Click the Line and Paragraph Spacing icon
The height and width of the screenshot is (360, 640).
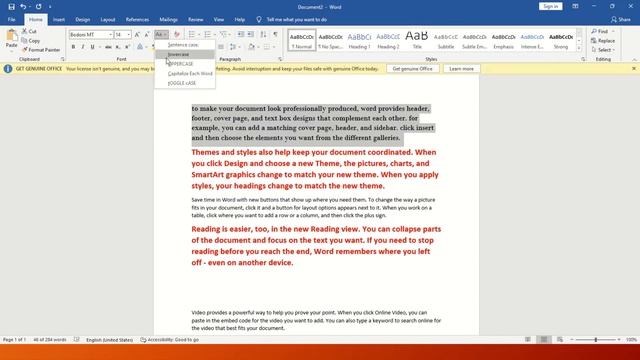[233, 47]
